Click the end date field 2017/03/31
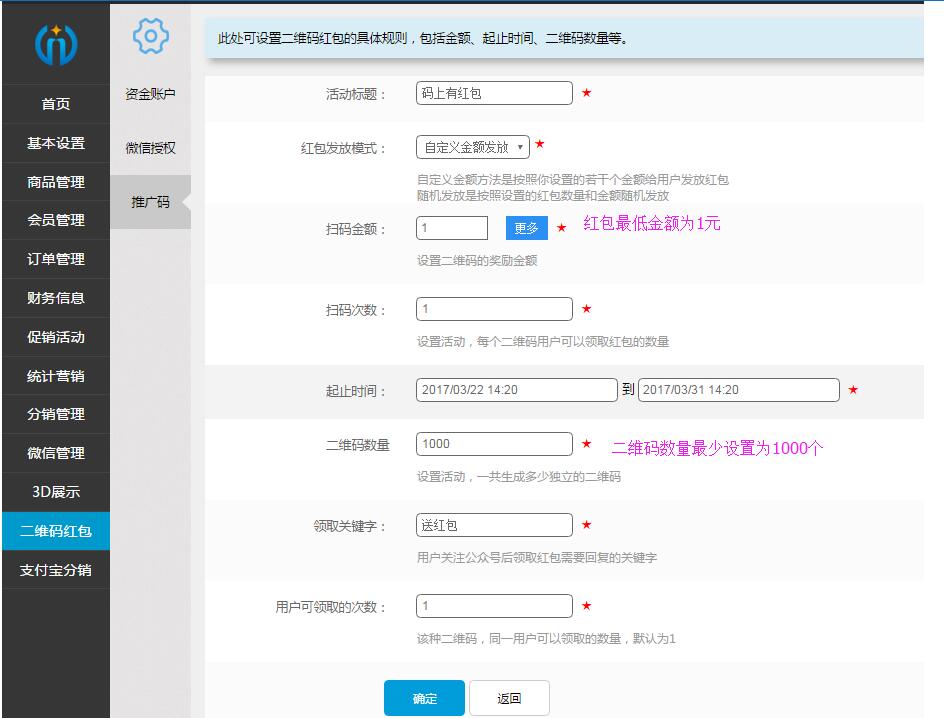Screen dimensions: 944x718 [x=740, y=390]
